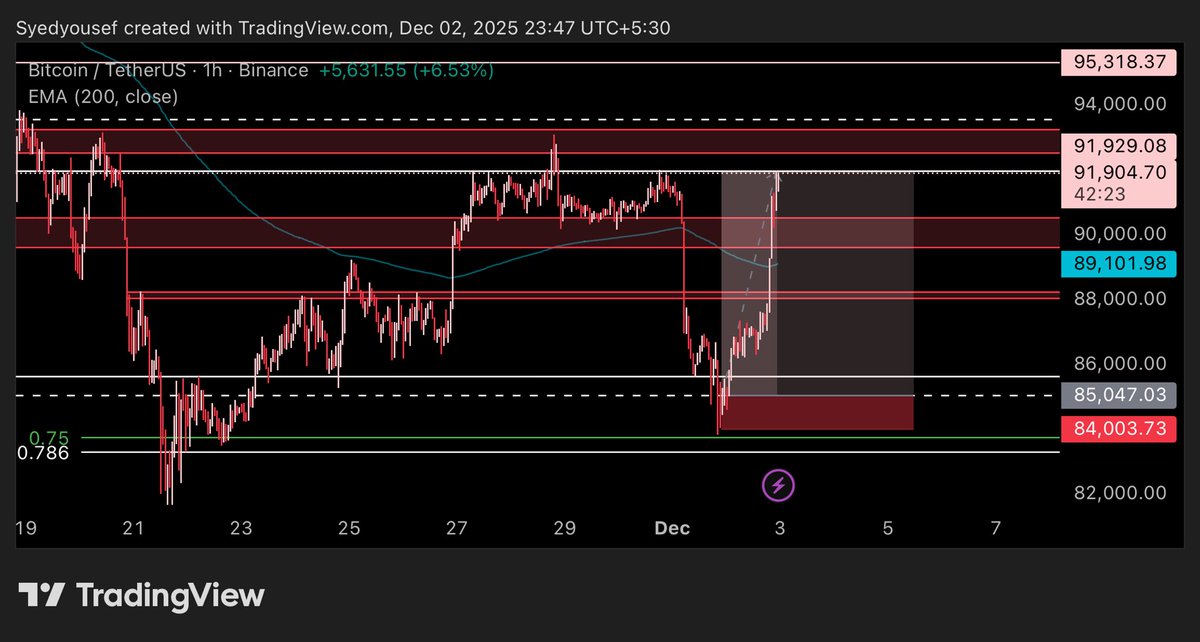Click the purple lightning bolt event icon
Viewport: 1200px width, 642px height.
coord(779,487)
